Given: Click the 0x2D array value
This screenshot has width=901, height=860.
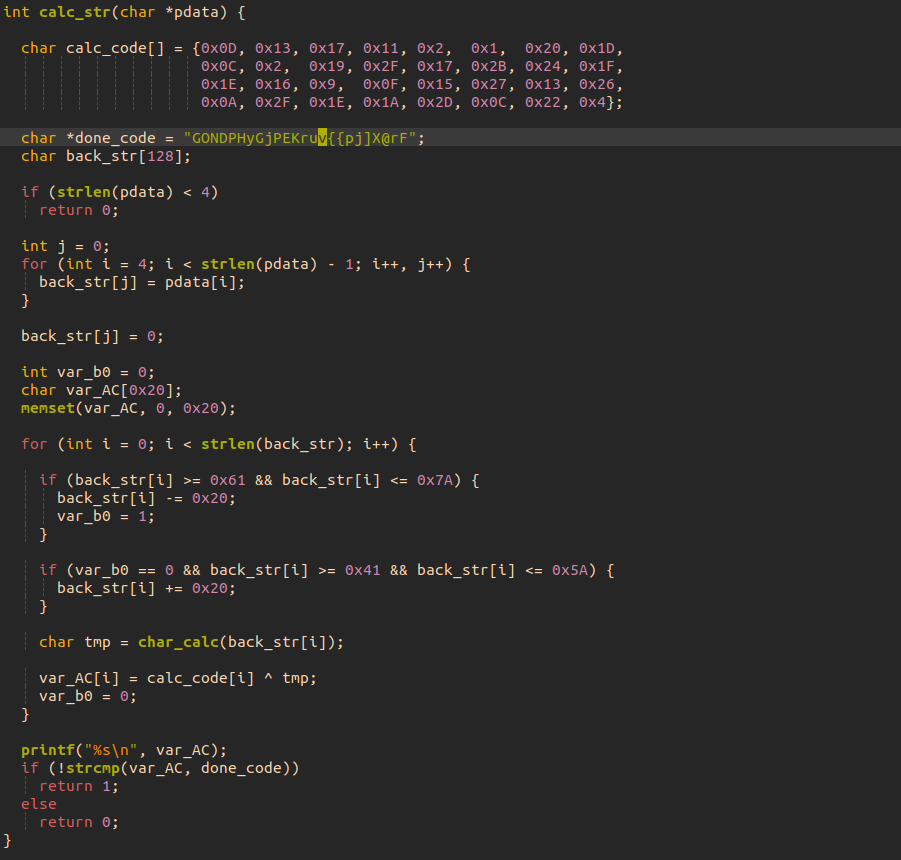Looking at the screenshot, I should click(x=434, y=102).
